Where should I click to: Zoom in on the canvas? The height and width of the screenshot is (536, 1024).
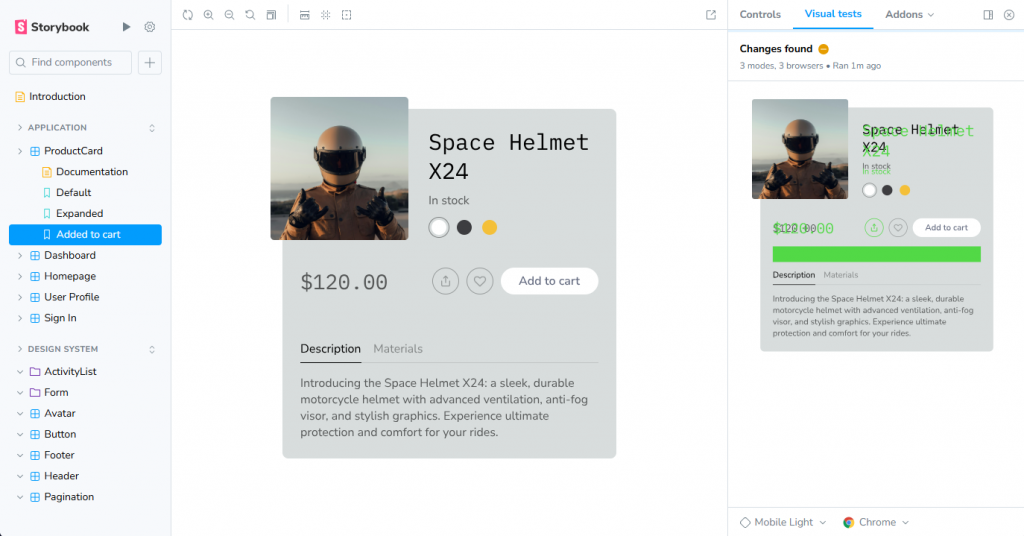pos(208,15)
